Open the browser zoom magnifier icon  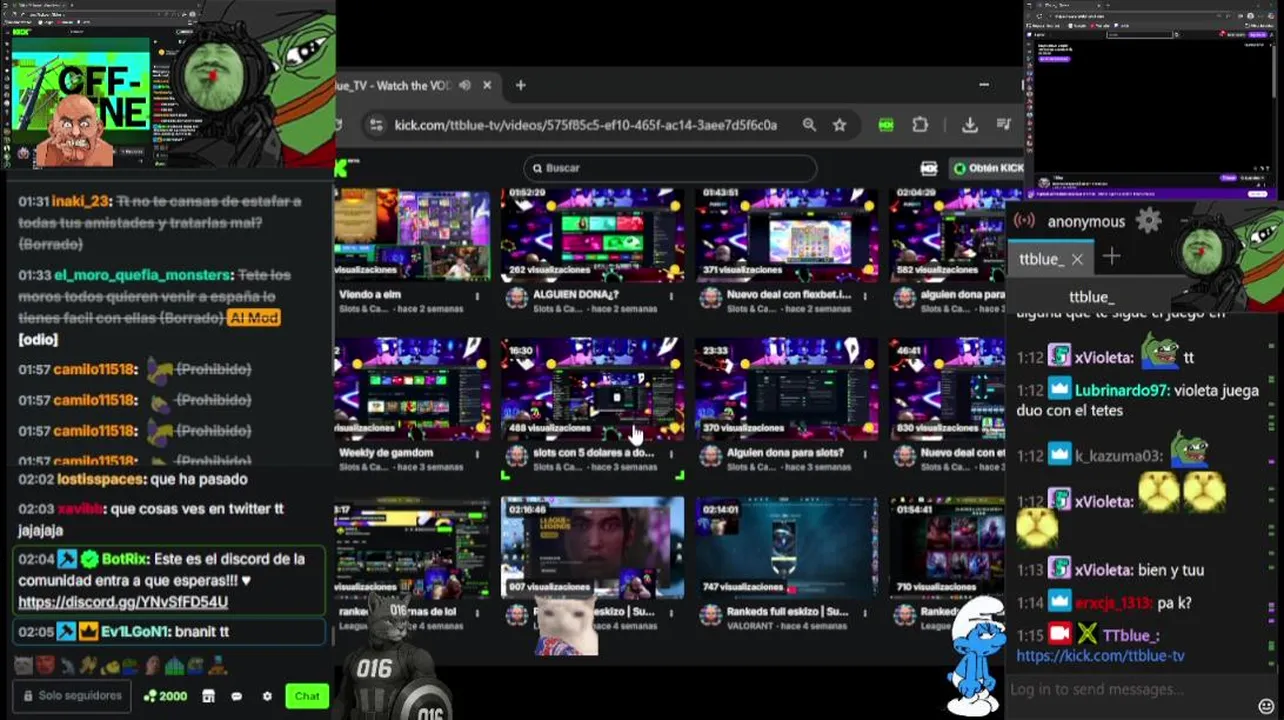[x=809, y=125]
